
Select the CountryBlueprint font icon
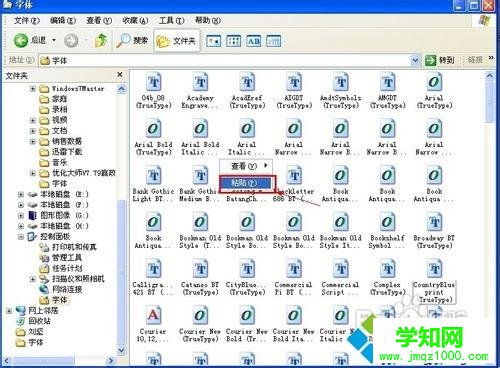[434, 269]
